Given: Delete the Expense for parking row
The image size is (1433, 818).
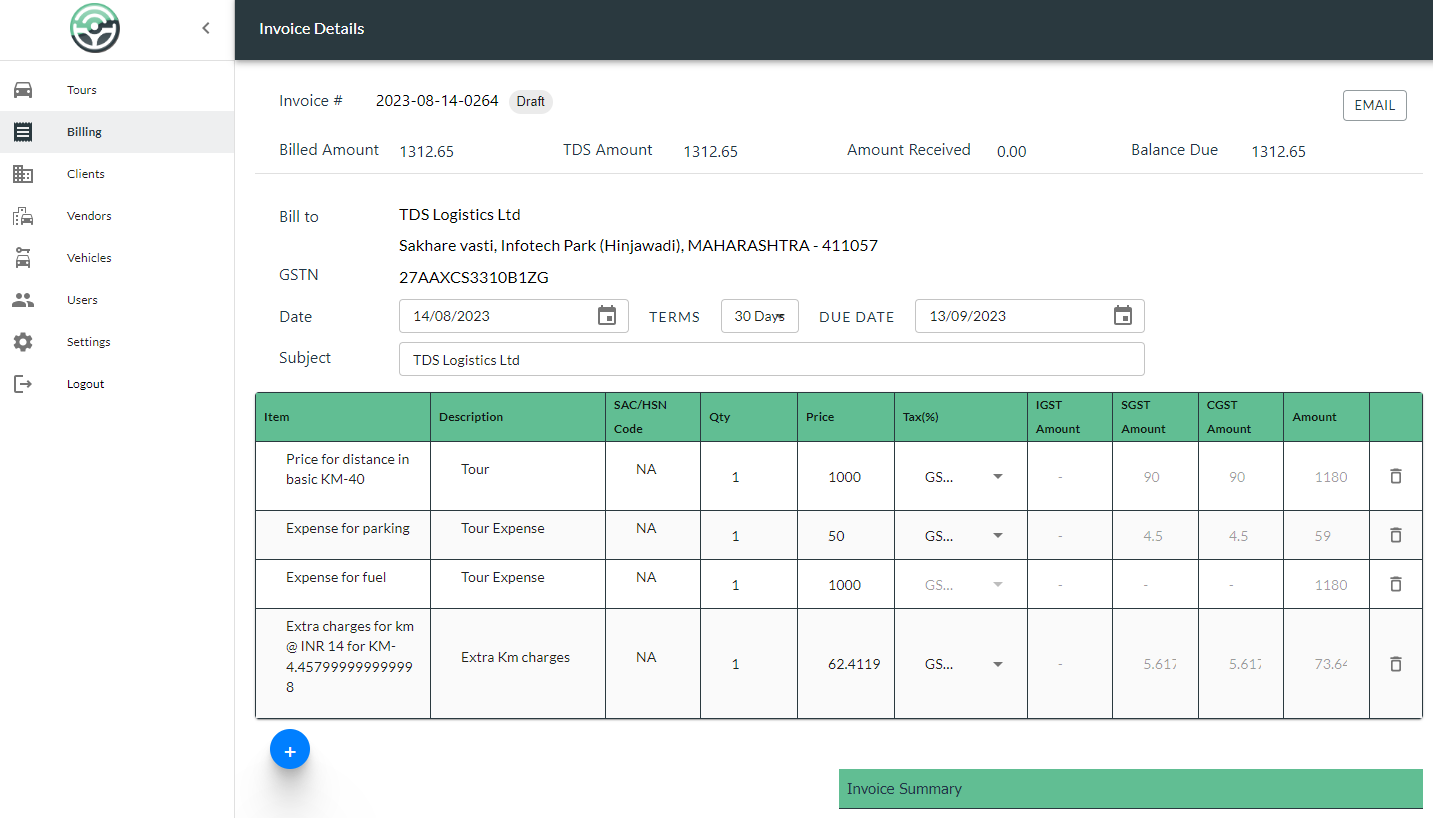Looking at the screenshot, I should pyautogui.click(x=1396, y=535).
